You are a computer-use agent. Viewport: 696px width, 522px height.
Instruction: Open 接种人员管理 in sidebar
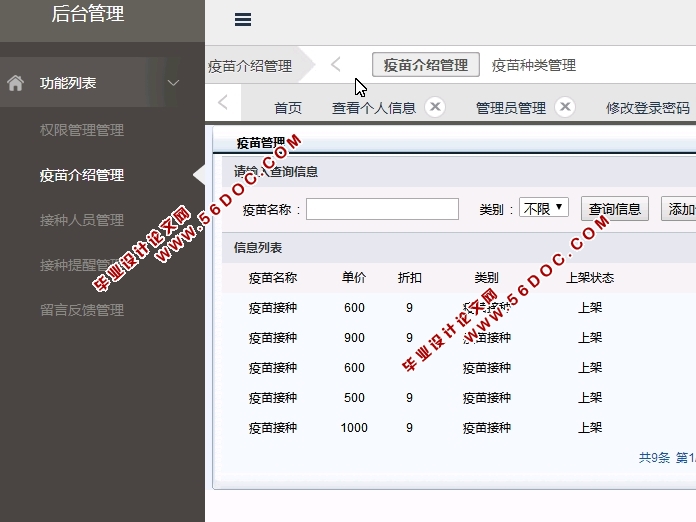pyautogui.click(x=82, y=220)
